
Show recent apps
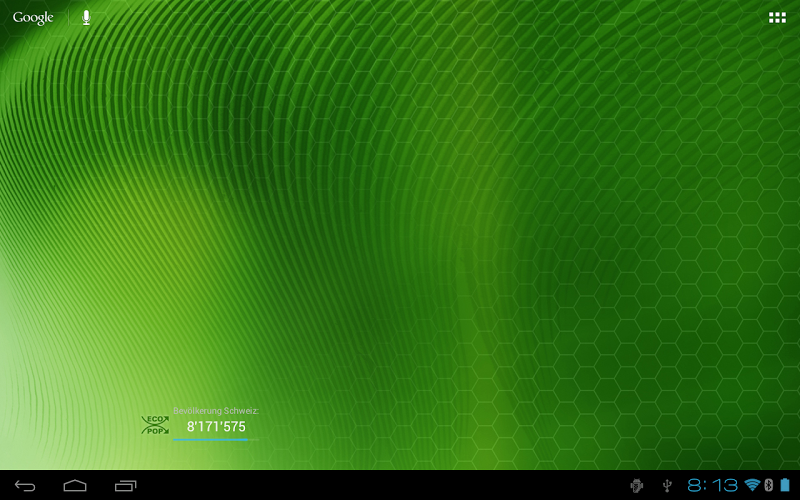(x=126, y=486)
